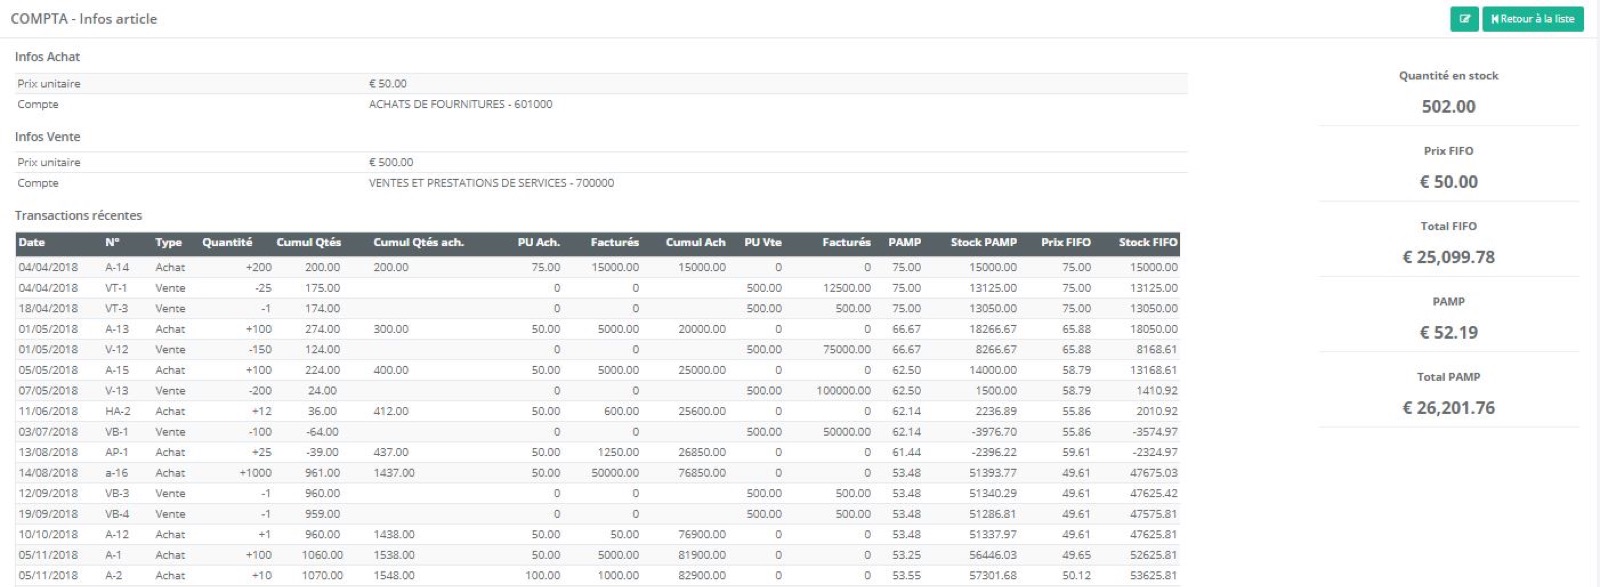Image resolution: width=1600 pixels, height=587 pixels.
Task: Click the 'N°' column header
Action: [112, 242]
